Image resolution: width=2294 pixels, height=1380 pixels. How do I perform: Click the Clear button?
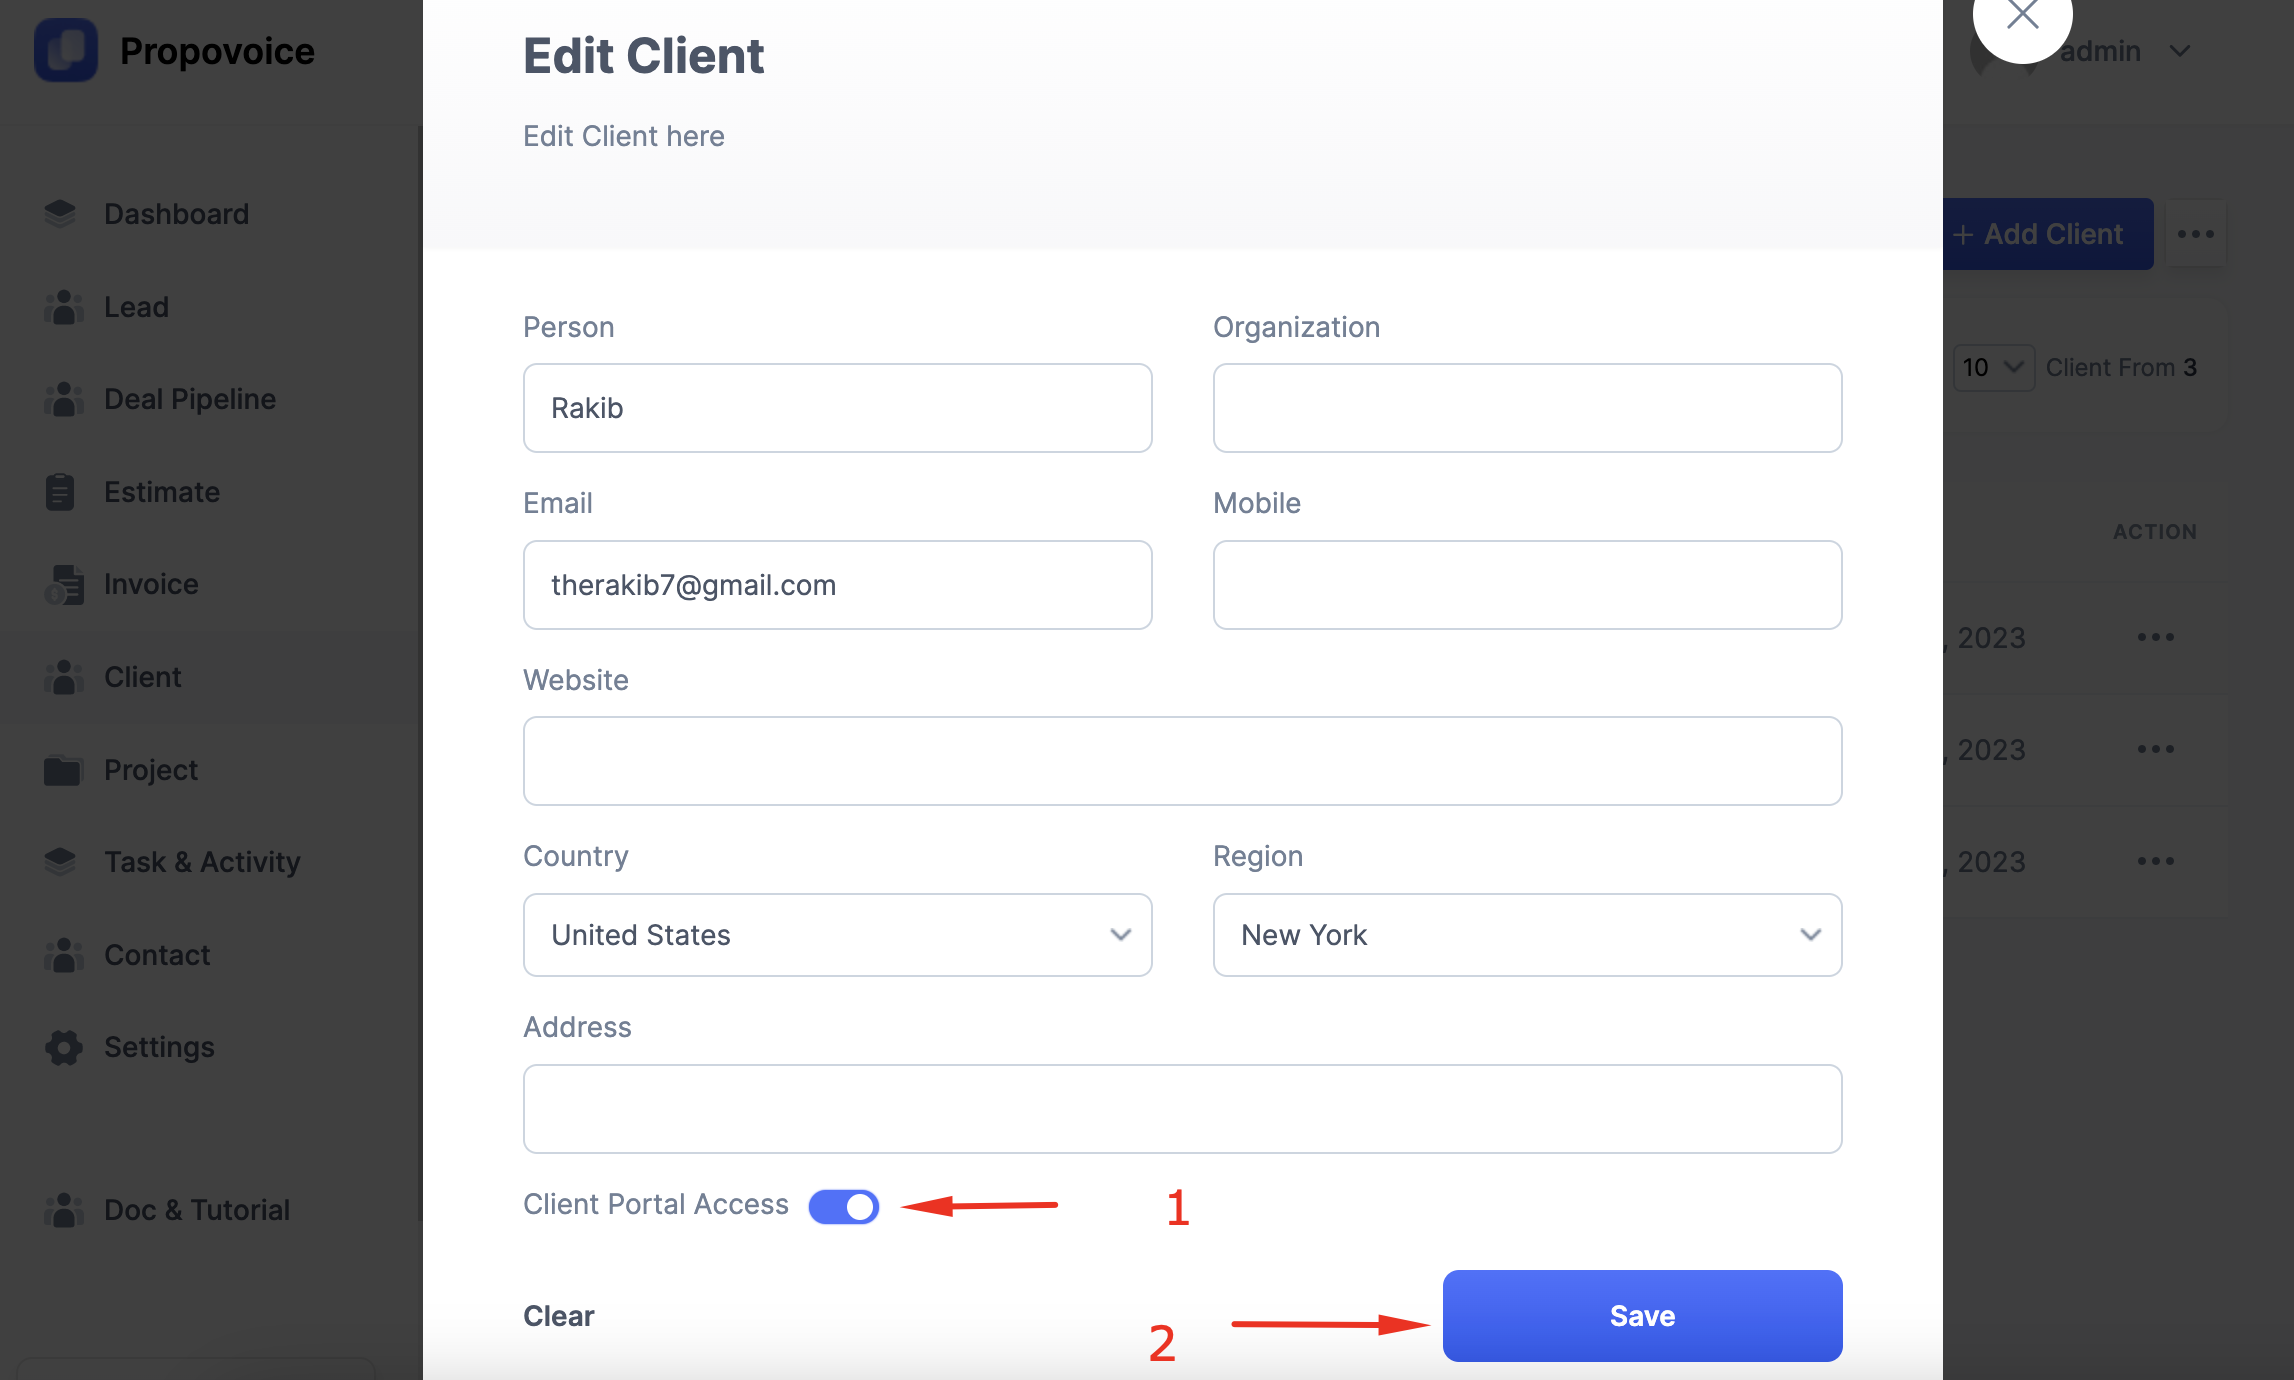559,1316
